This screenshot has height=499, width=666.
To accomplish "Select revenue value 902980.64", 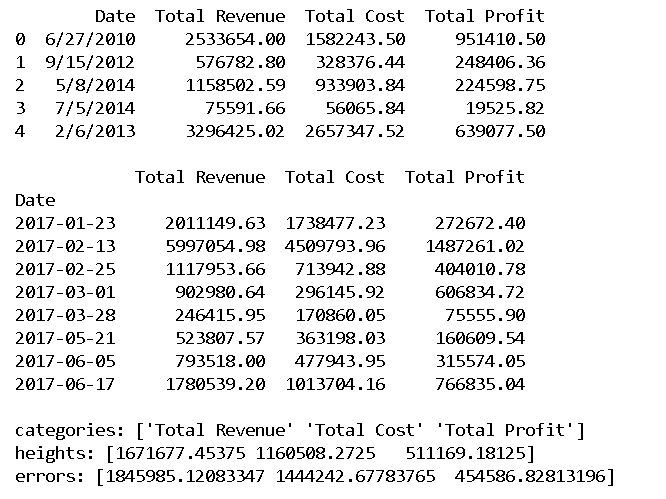I will [220, 292].
